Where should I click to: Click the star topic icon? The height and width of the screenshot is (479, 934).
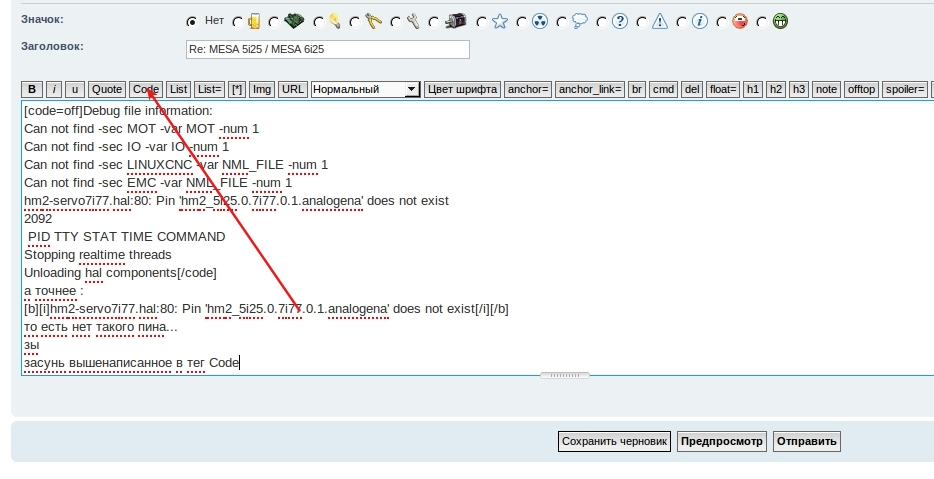pos(500,21)
